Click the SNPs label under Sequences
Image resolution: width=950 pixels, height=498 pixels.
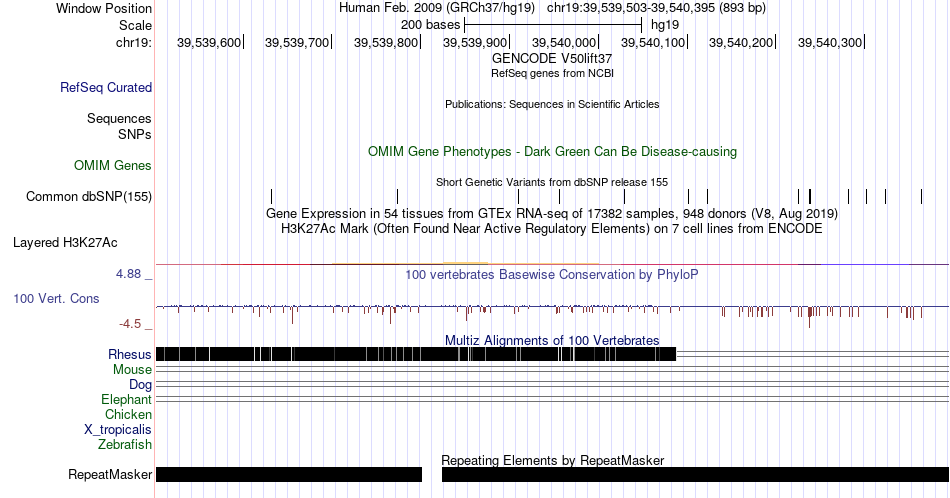coord(135,134)
